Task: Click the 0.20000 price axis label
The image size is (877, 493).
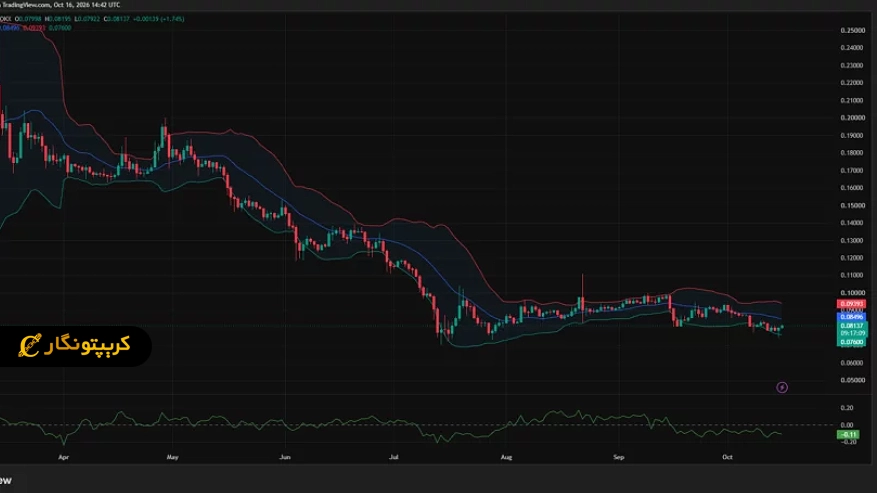Action: (852, 118)
